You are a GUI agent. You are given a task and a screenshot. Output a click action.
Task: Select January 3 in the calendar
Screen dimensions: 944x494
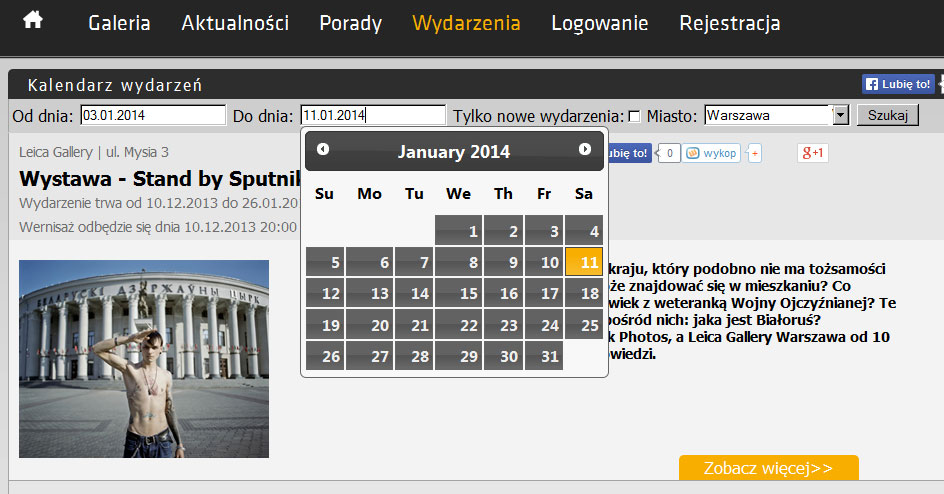coord(544,230)
